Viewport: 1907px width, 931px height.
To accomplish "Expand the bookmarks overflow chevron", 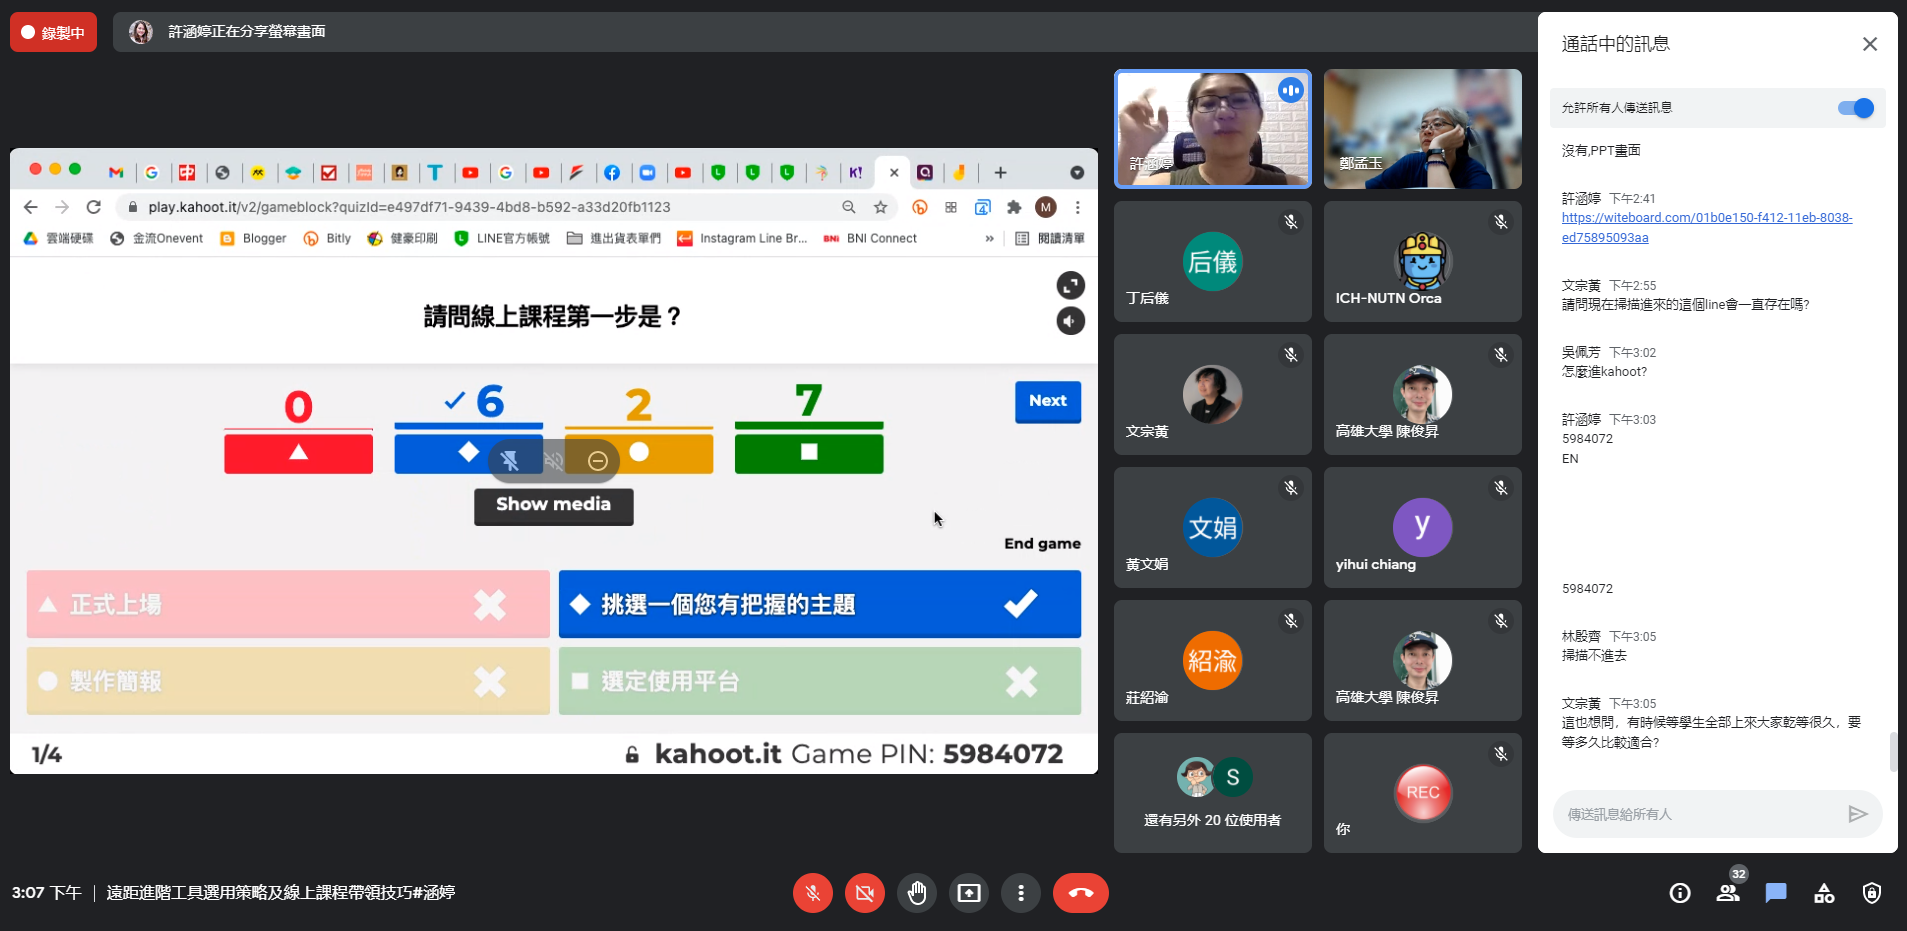I will (x=989, y=238).
